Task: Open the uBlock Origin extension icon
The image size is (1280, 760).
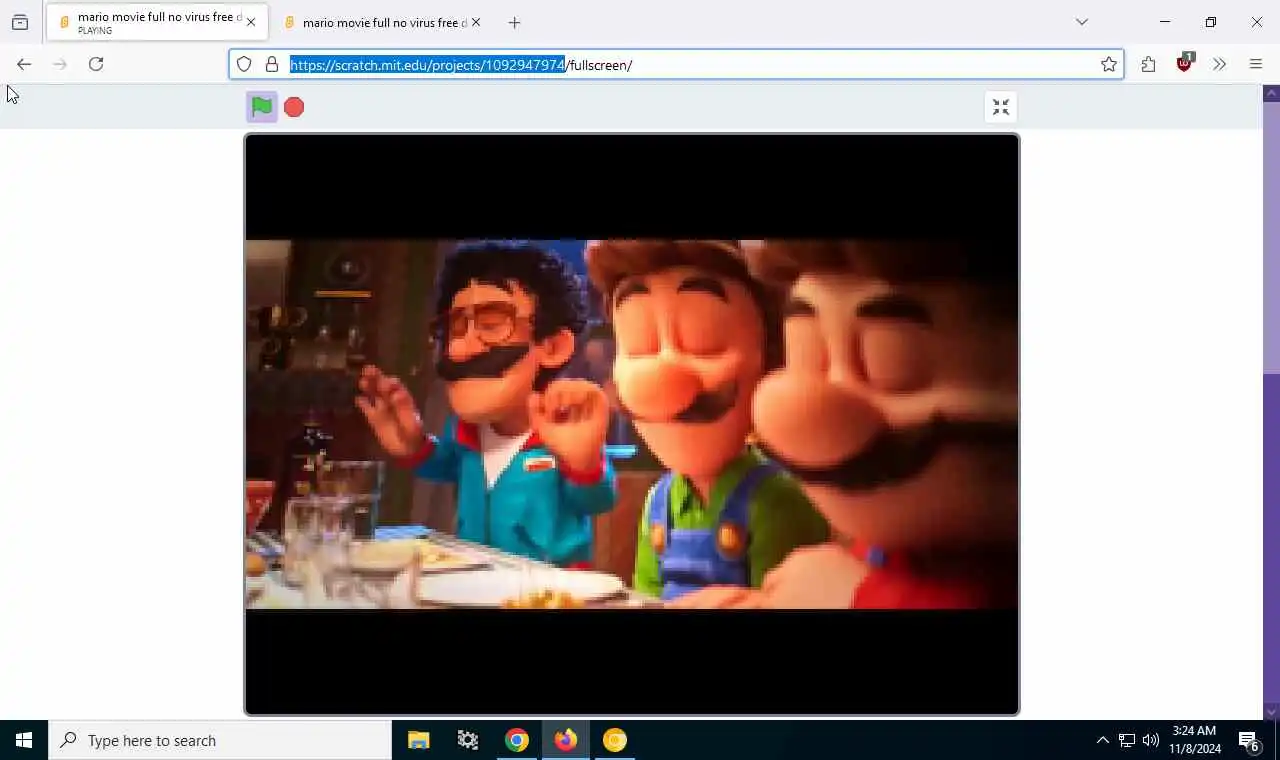Action: (x=1185, y=64)
